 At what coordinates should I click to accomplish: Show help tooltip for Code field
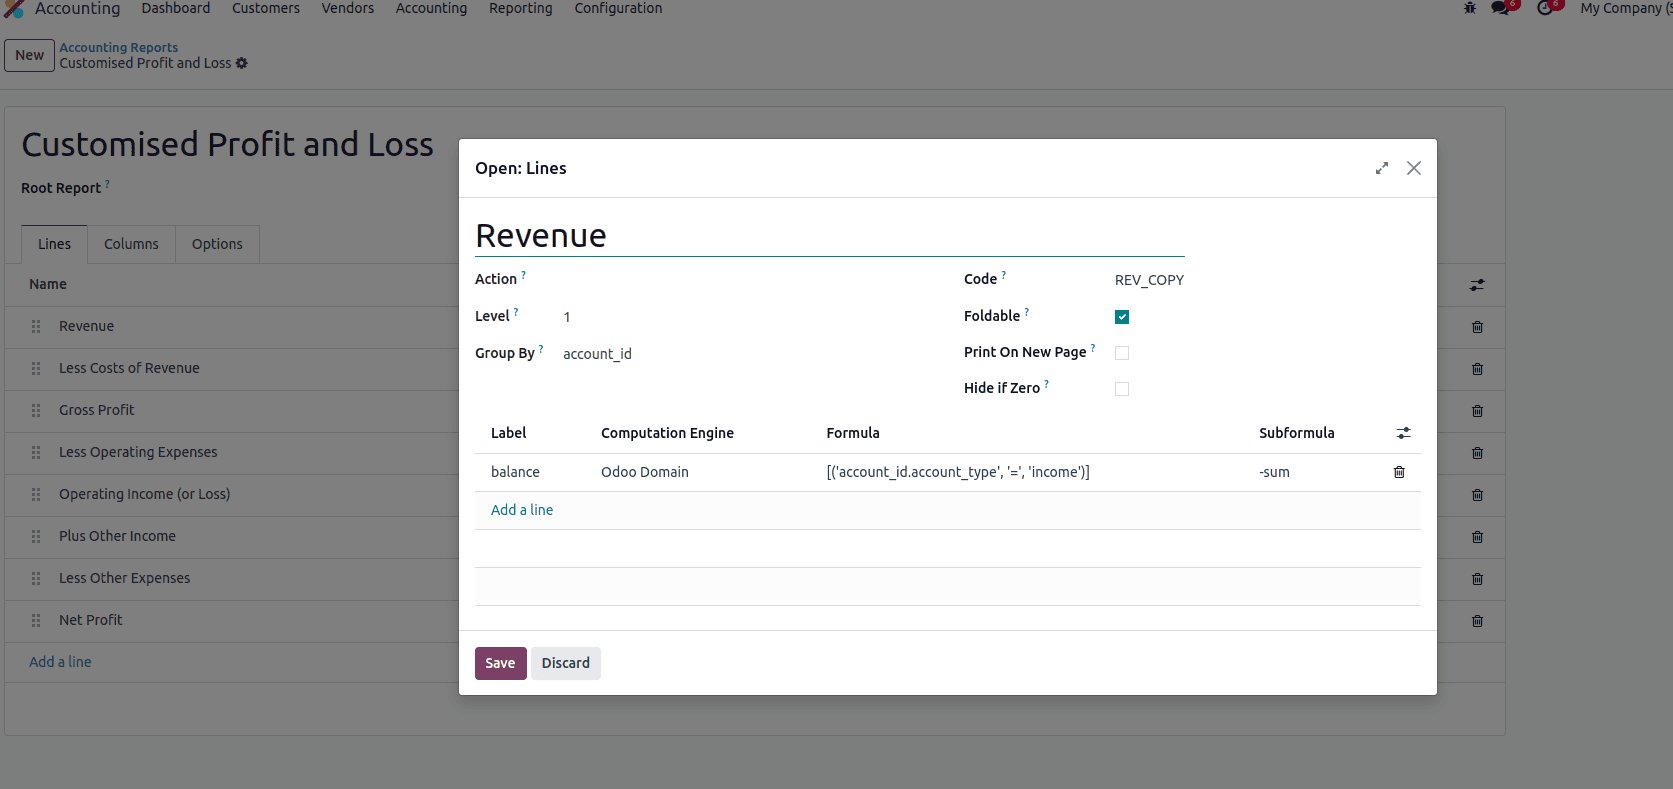(1003, 275)
